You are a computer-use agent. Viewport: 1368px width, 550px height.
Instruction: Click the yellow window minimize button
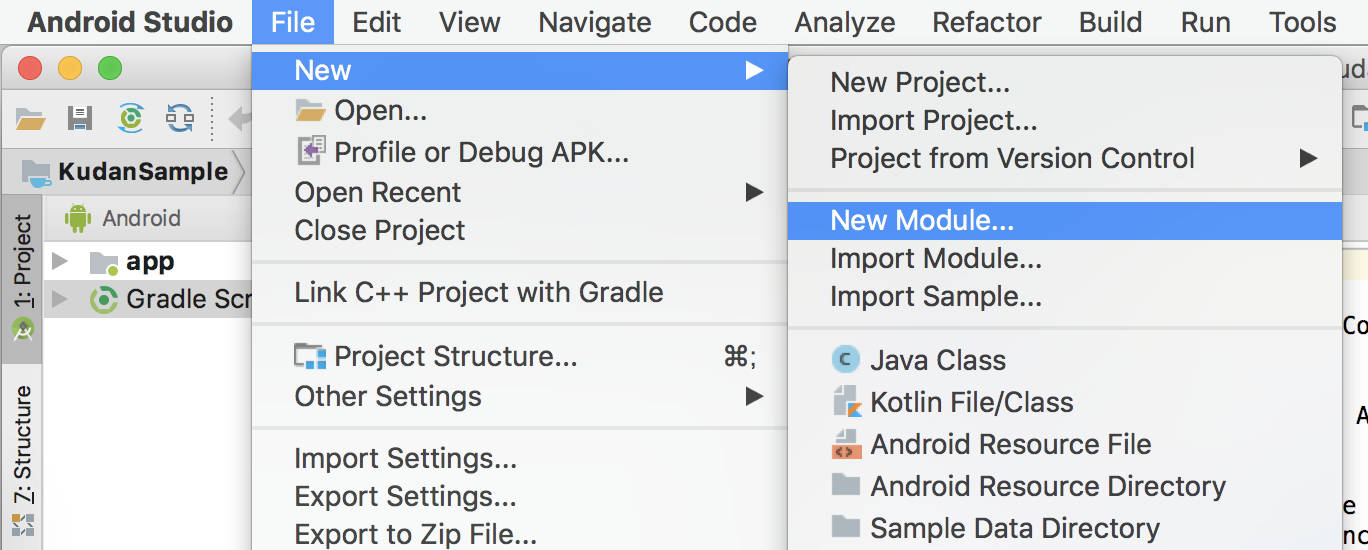70,69
